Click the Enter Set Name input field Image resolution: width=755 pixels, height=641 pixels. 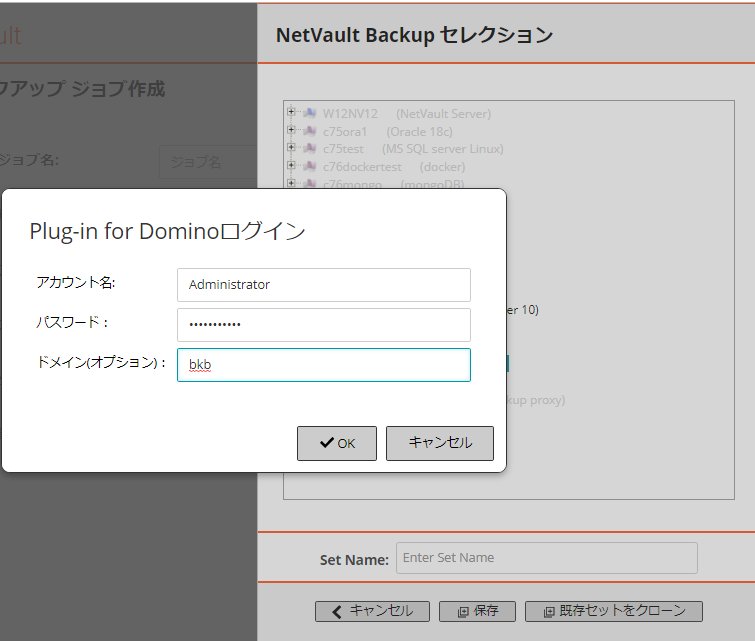(x=547, y=558)
